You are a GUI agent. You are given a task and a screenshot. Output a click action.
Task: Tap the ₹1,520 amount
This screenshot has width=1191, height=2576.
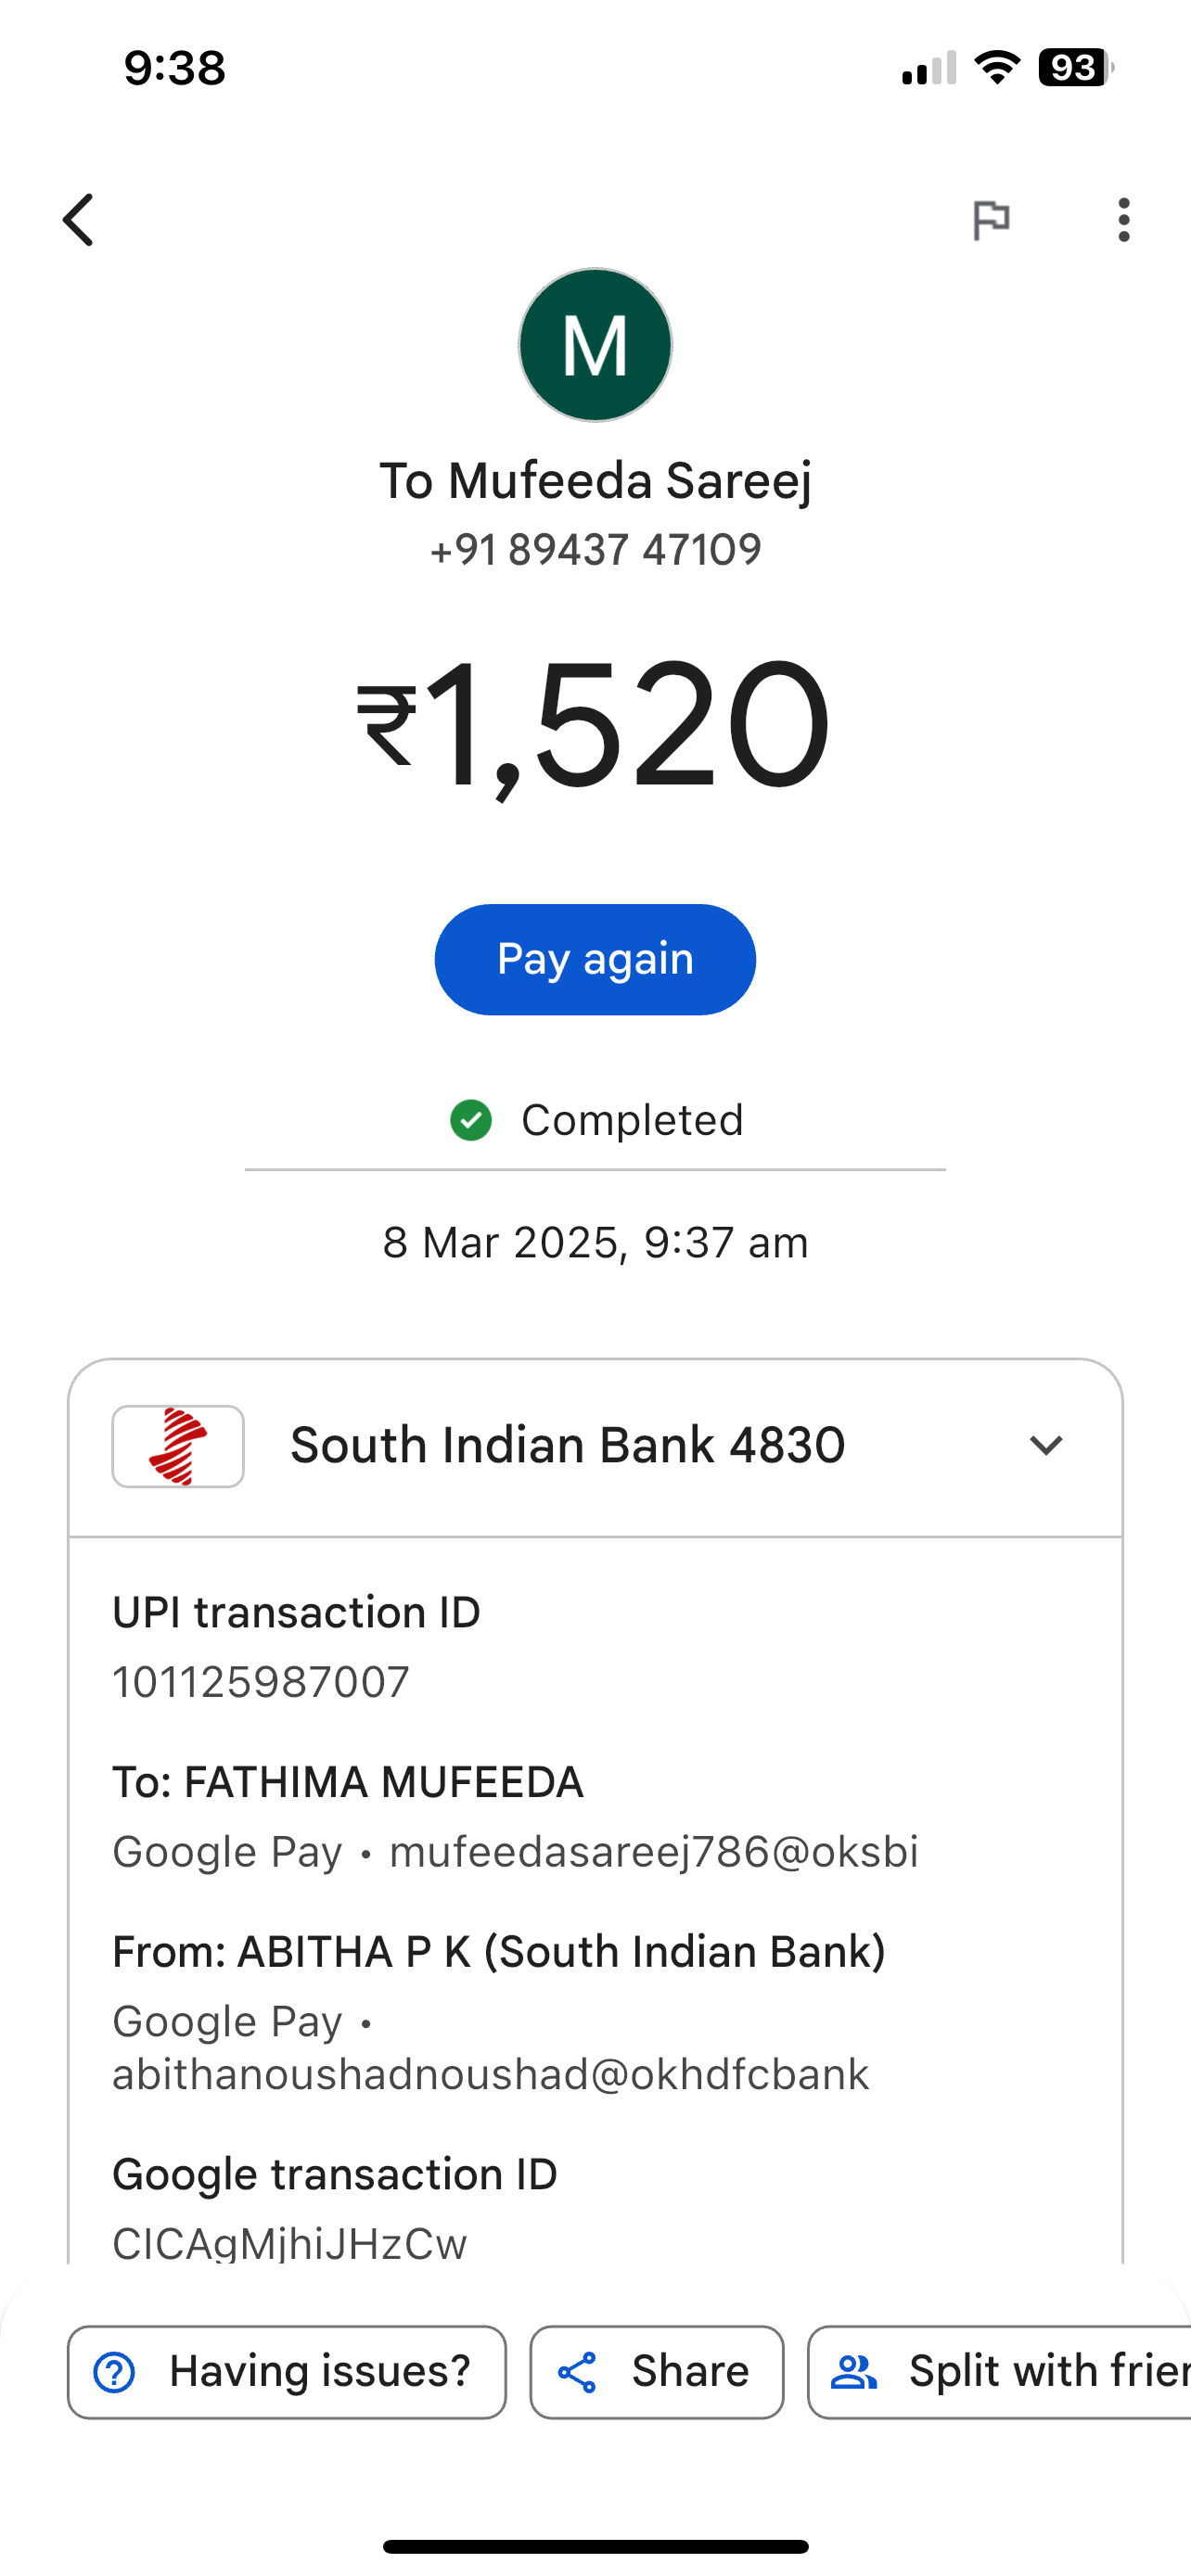595,725
